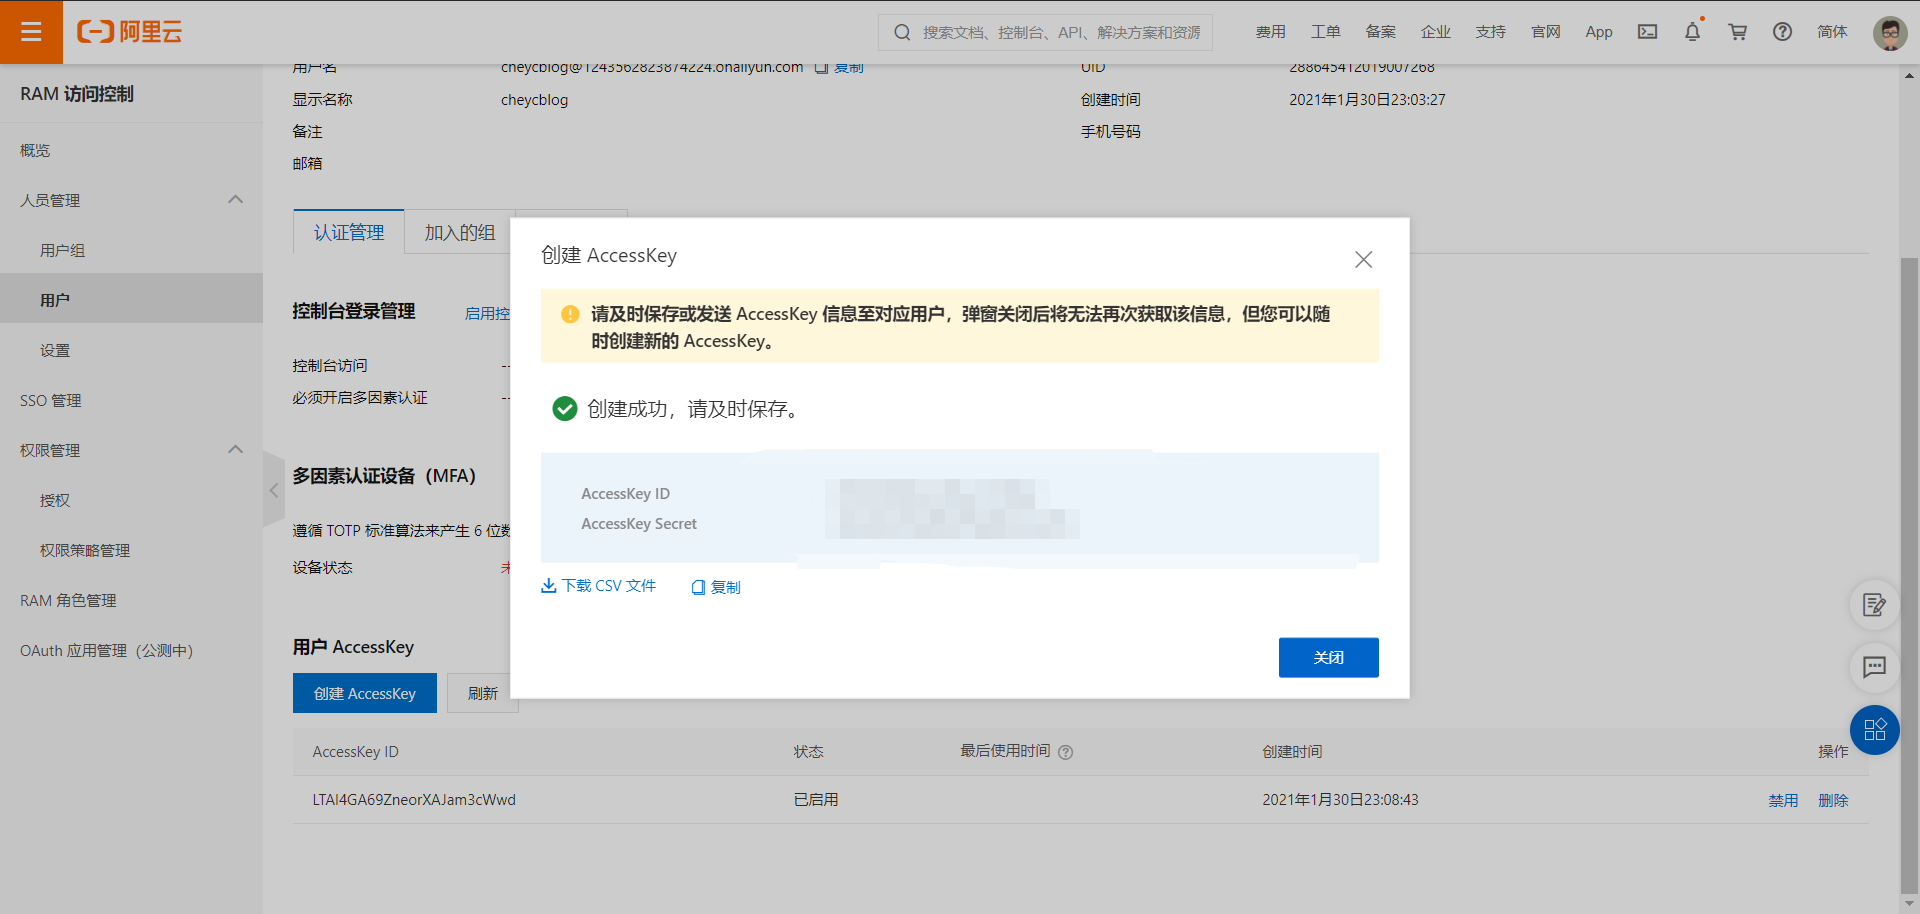Viewport: 1920px width, 914px height.
Task: Click the 启用控制台登录 link
Action: pos(488,313)
